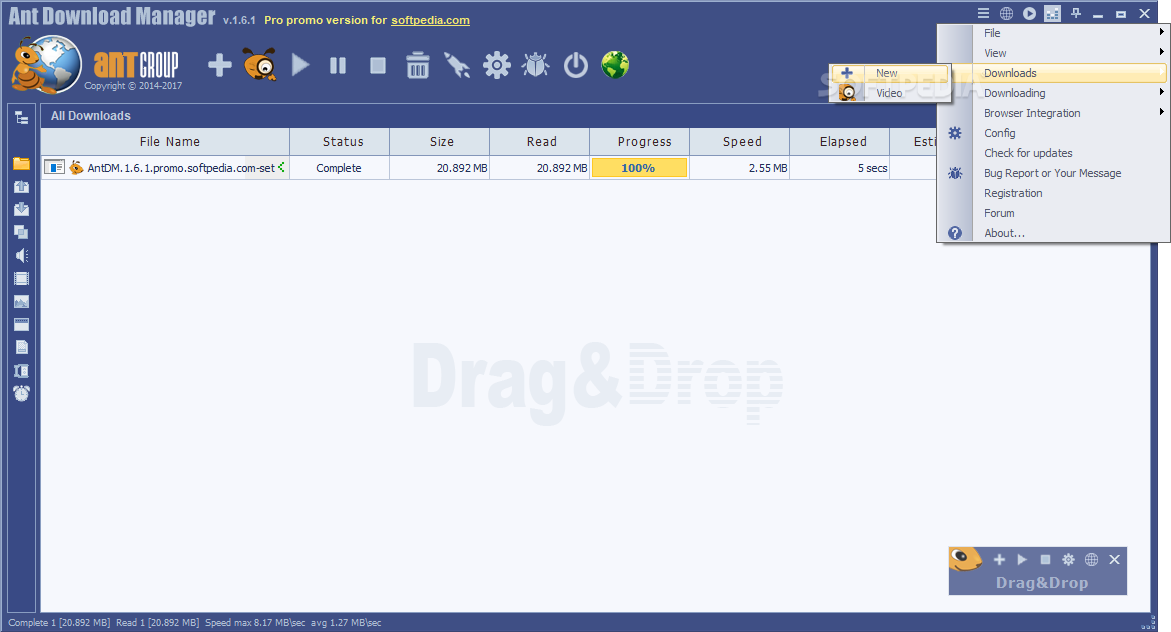Click the power shutdown icon in toolbar
The height and width of the screenshot is (632, 1171).
576,65
